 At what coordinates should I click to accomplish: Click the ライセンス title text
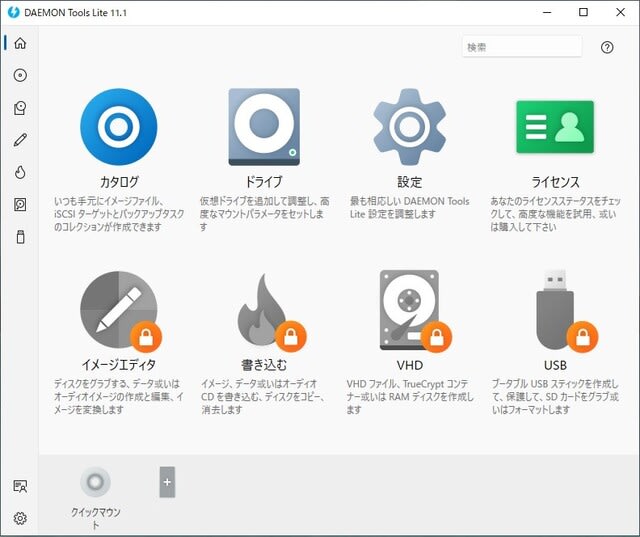(x=555, y=182)
